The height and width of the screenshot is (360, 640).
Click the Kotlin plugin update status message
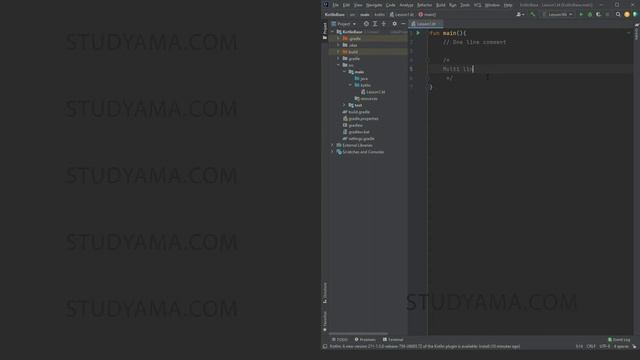pos(425,347)
